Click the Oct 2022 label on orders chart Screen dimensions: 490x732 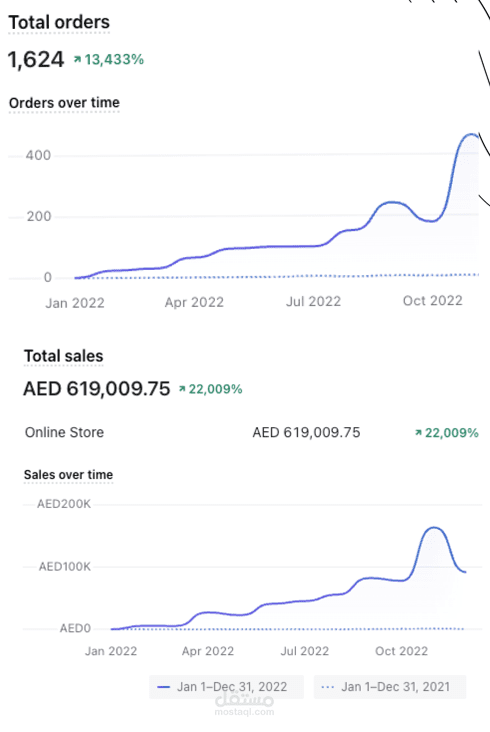(x=433, y=301)
